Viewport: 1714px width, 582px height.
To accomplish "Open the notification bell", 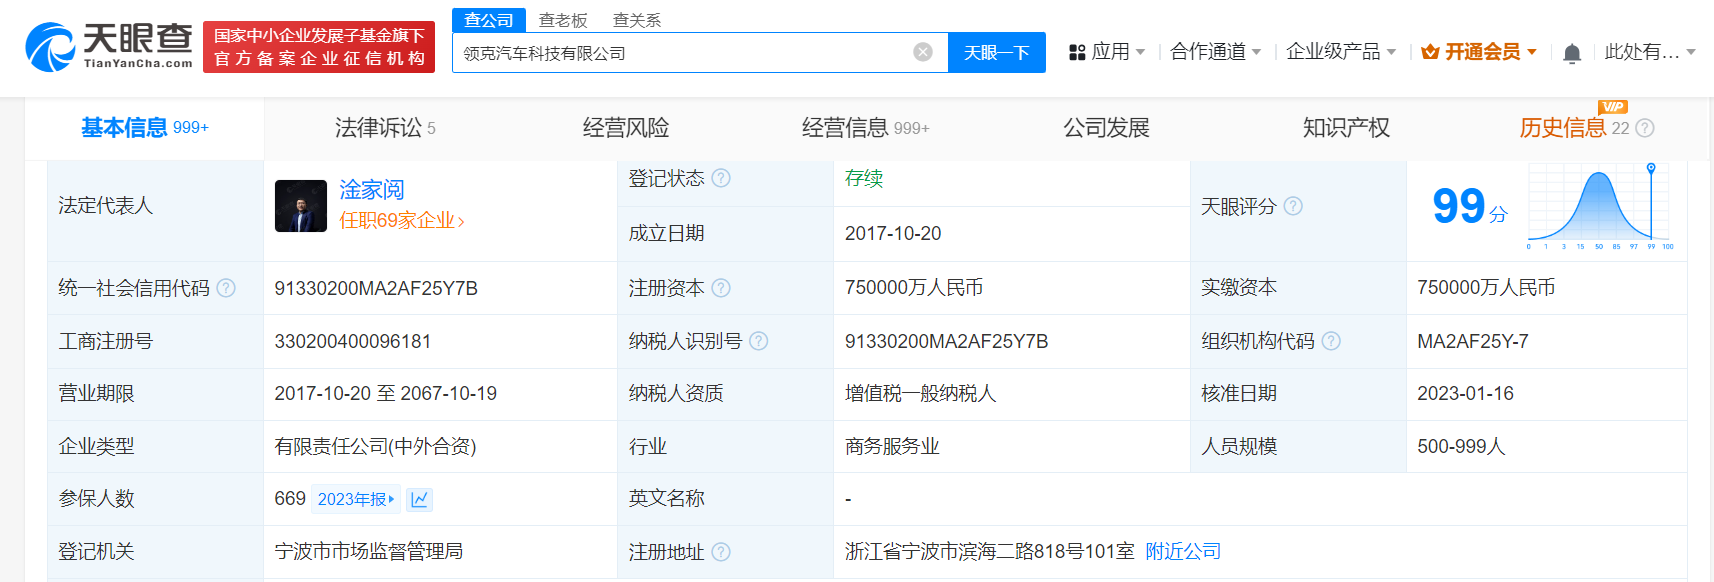I will click(x=1572, y=53).
